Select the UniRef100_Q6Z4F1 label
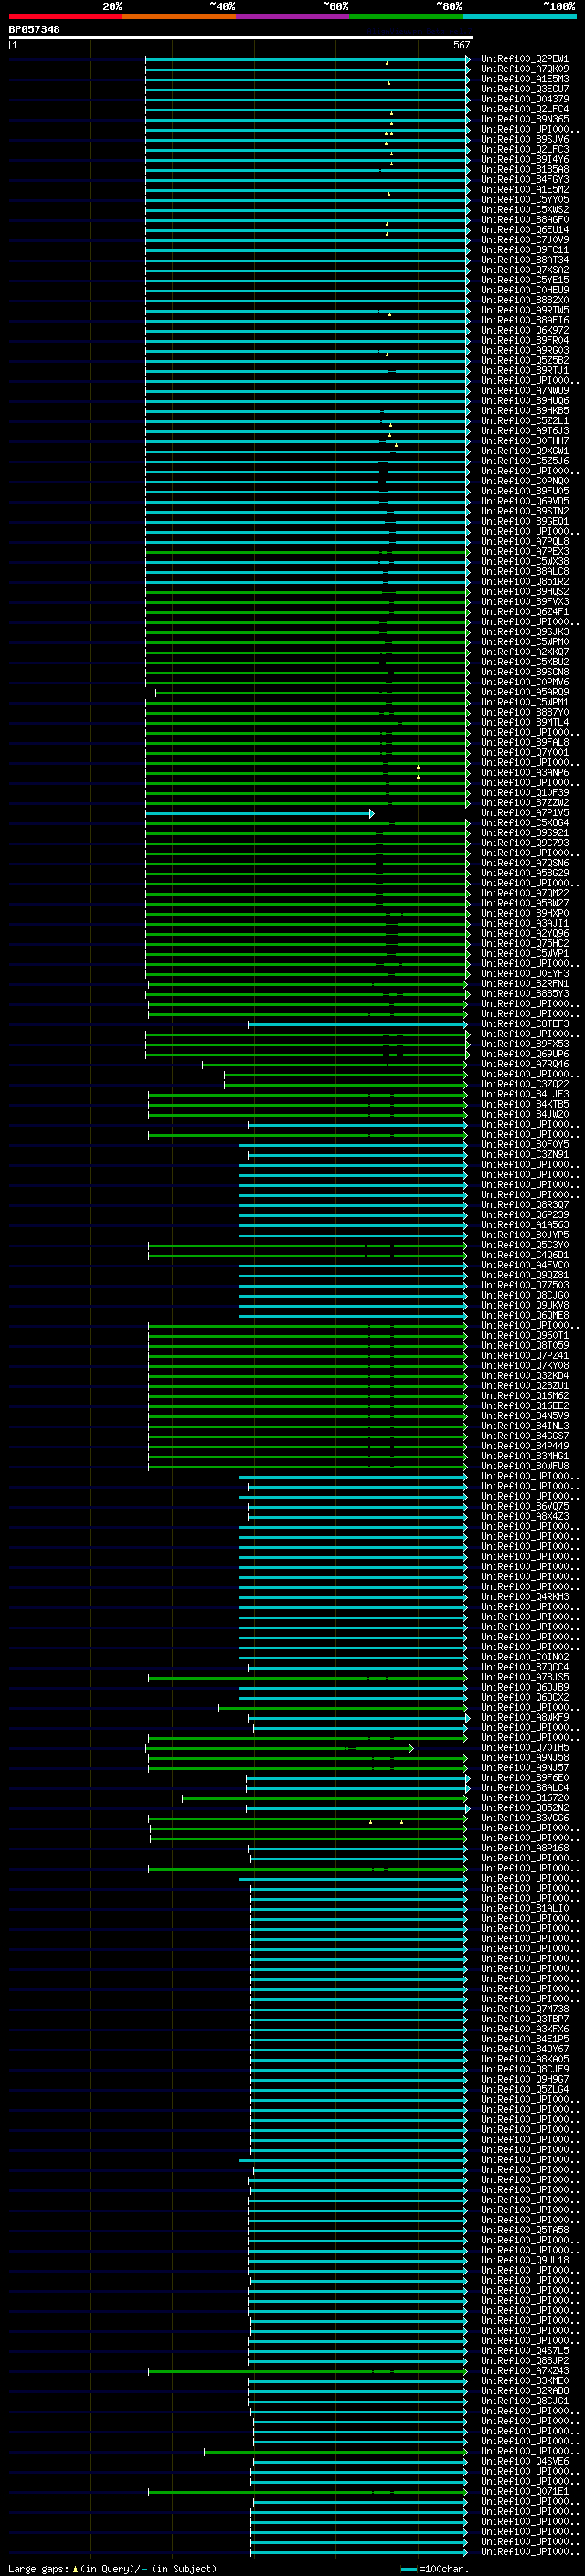The width and height of the screenshot is (585, 2576). (524, 612)
